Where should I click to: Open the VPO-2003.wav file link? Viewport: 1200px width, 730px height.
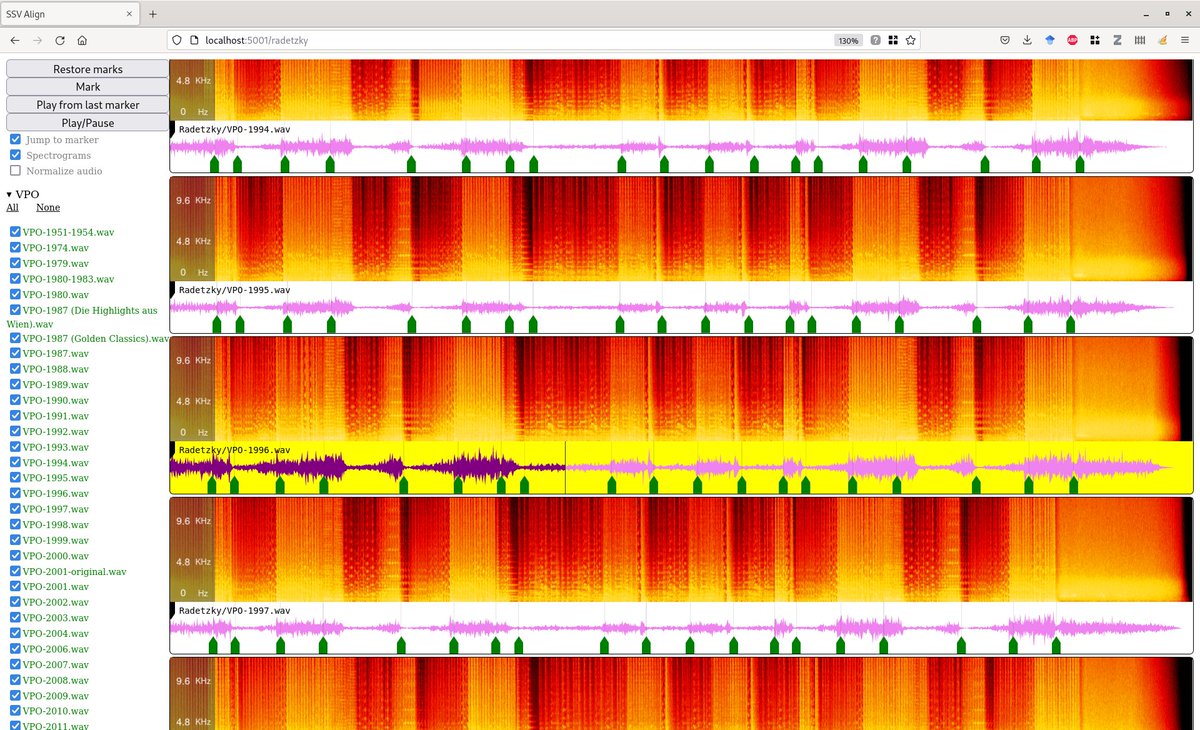tap(56, 618)
